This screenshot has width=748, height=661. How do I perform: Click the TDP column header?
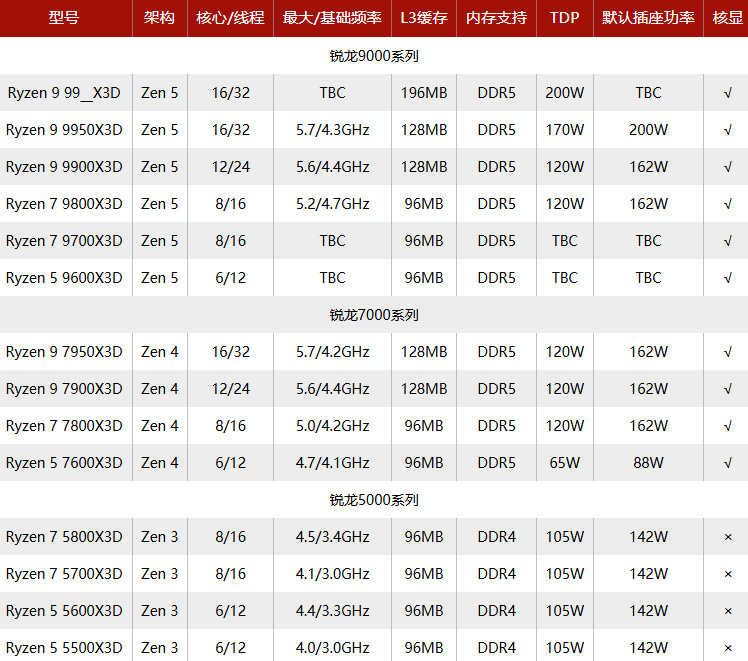[565, 18]
